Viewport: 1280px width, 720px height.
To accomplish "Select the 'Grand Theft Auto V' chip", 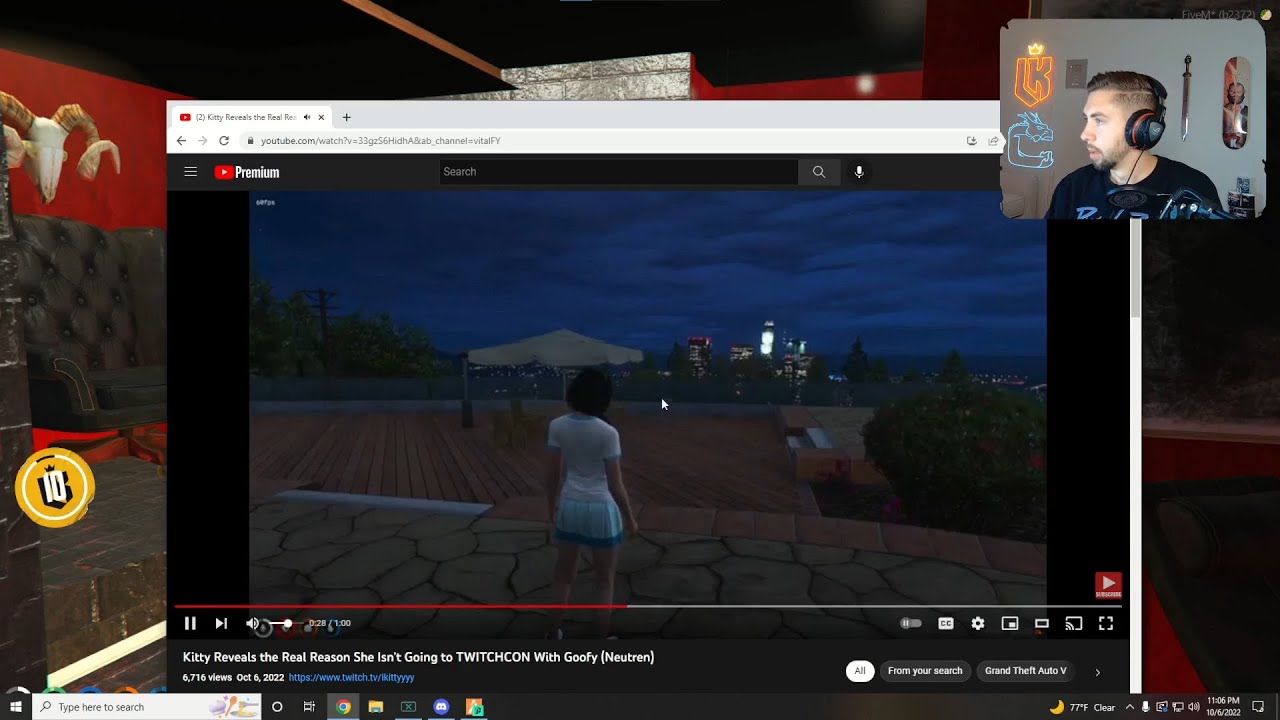I will coord(1026,671).
